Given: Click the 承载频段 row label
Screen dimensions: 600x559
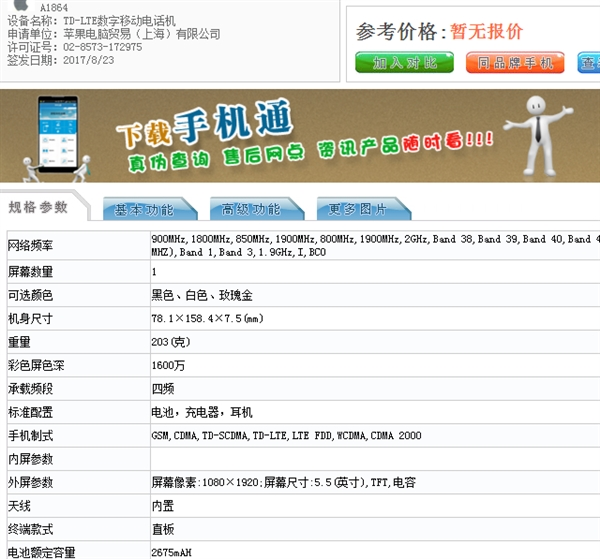Looking at the screenshot, I should (x=30, y=389).
